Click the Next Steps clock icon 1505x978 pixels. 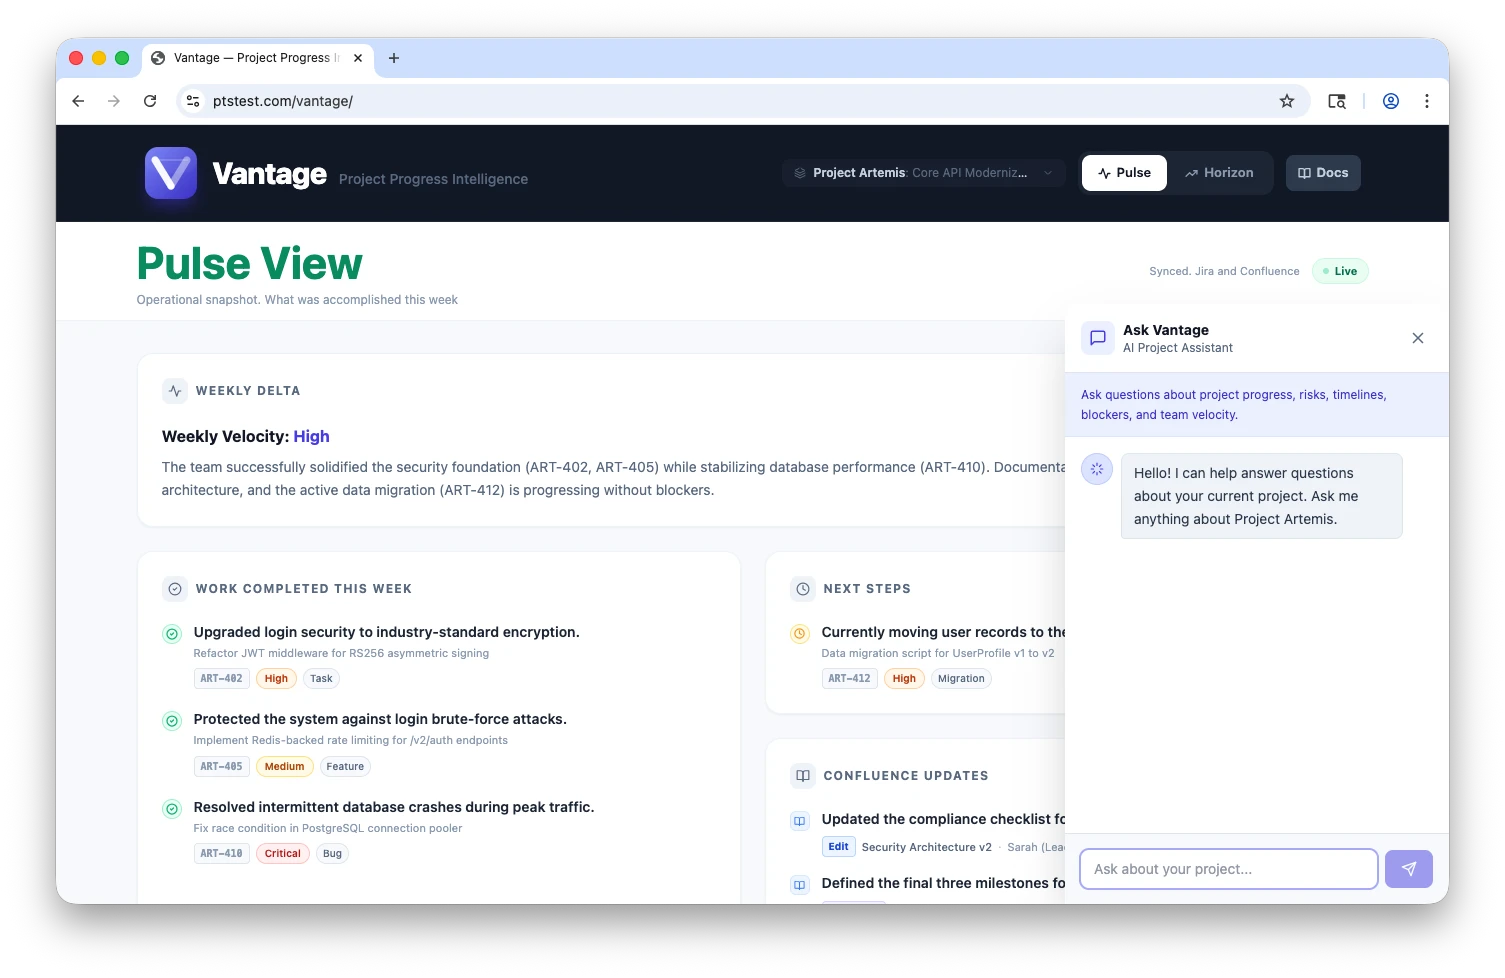tap(803, 589)
